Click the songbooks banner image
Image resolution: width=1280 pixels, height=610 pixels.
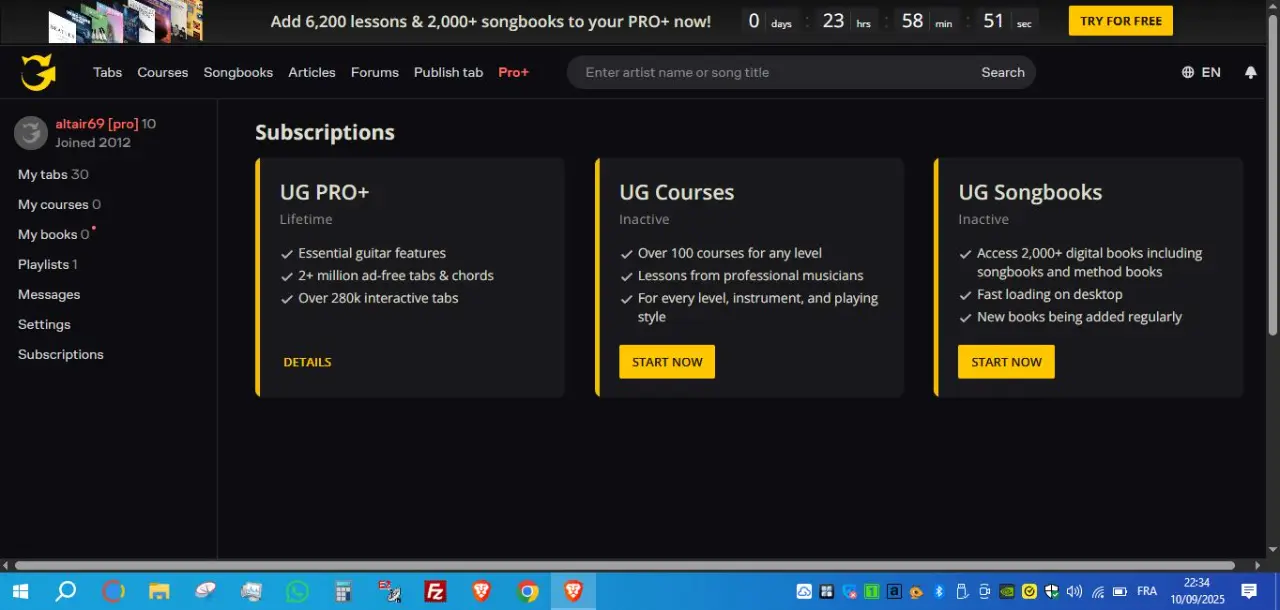[x=125, y=21]
